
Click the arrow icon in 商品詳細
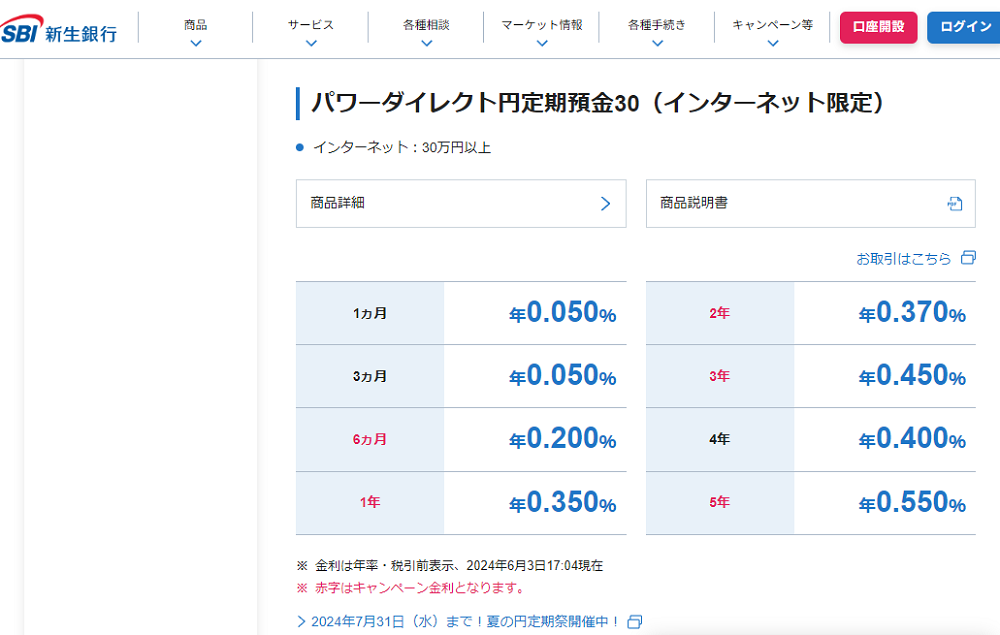point(605,203)
